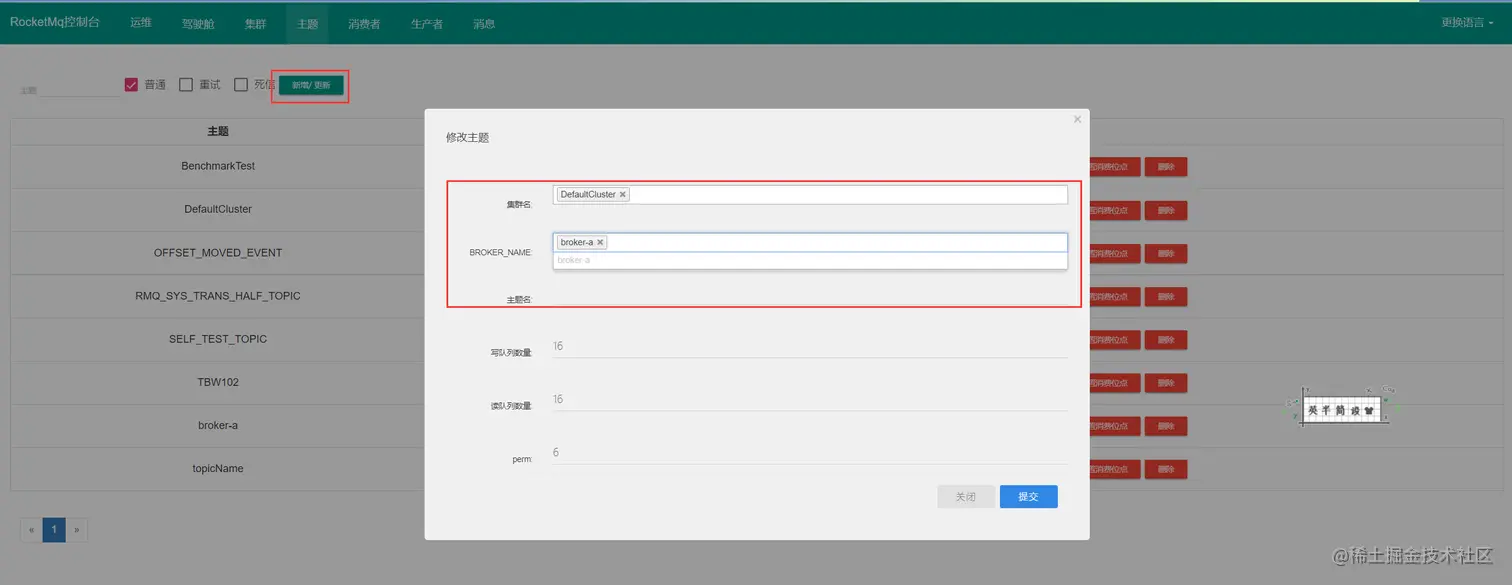This screenshot has width=1512, height=585.
Task: Open the 更换语言 language dropdown
Action: point(1467,23)
